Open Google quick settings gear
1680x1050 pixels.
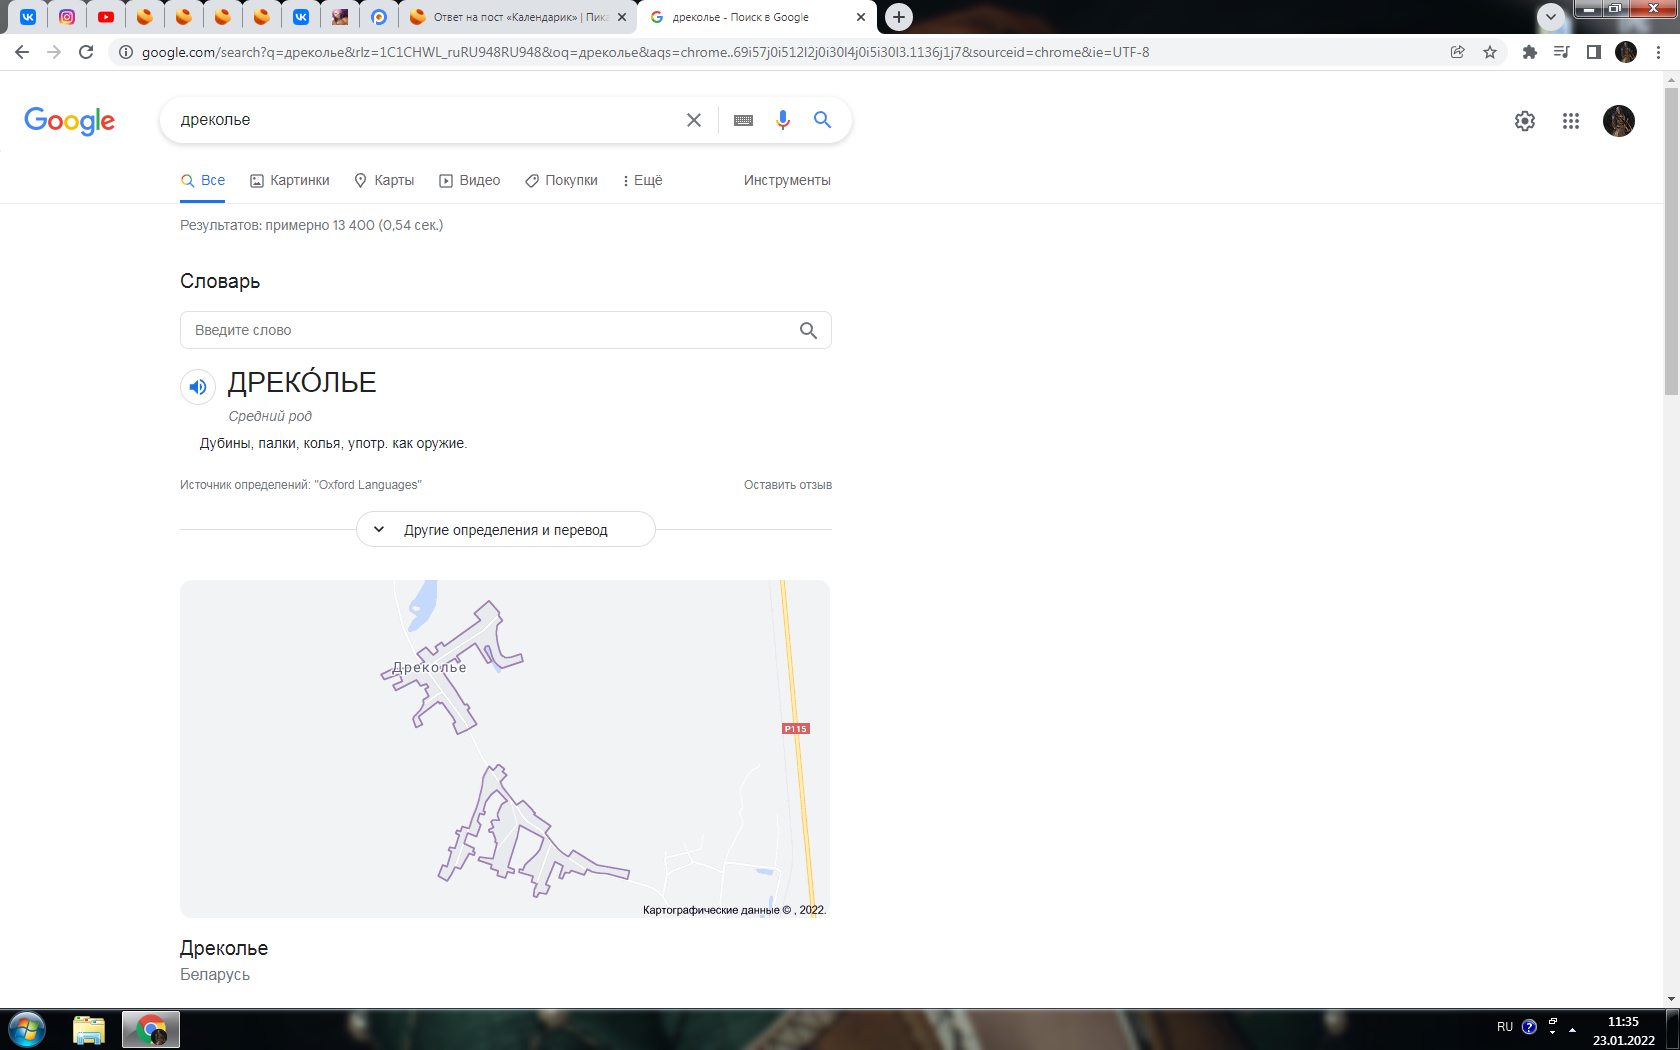[x=1524, y=121]
